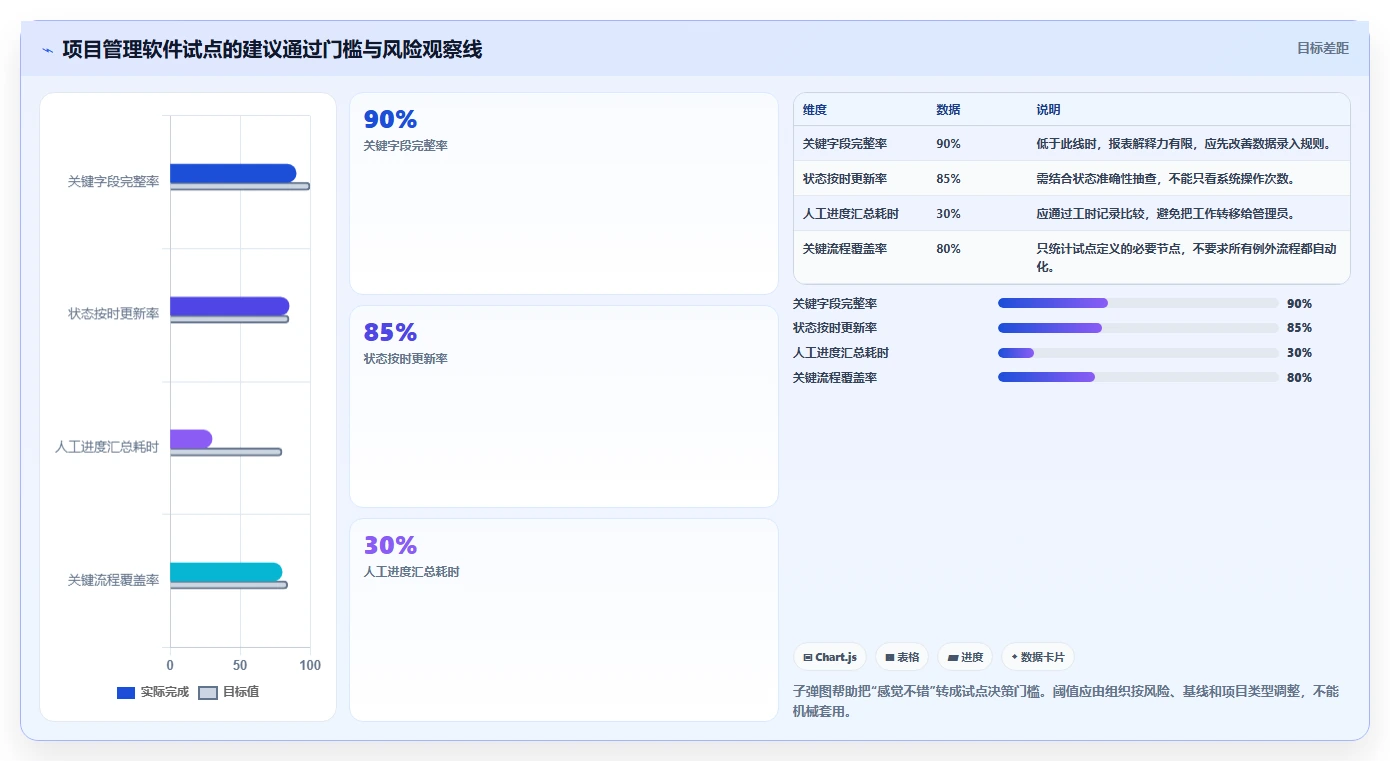Click the 关键字段完整率 progress bar
This screenshot has width=1390, height=761.
coord(1138,303)
